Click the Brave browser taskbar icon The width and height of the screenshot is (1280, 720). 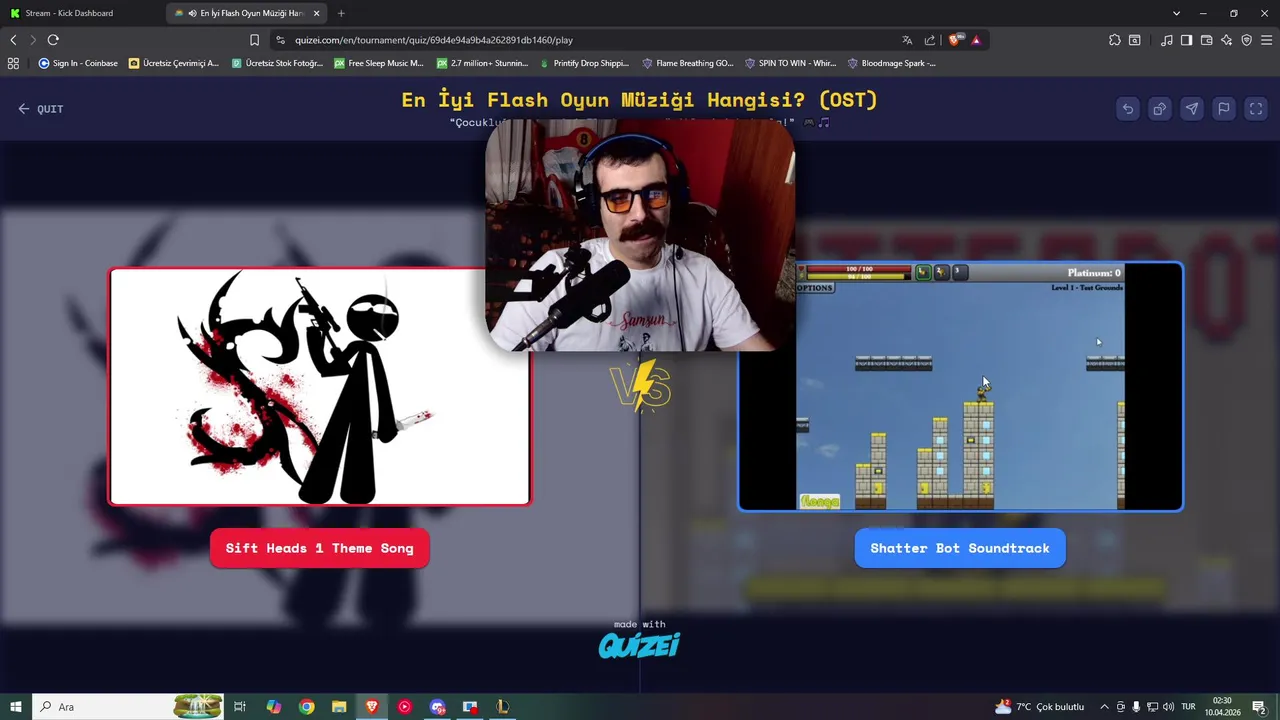point(372,707)
